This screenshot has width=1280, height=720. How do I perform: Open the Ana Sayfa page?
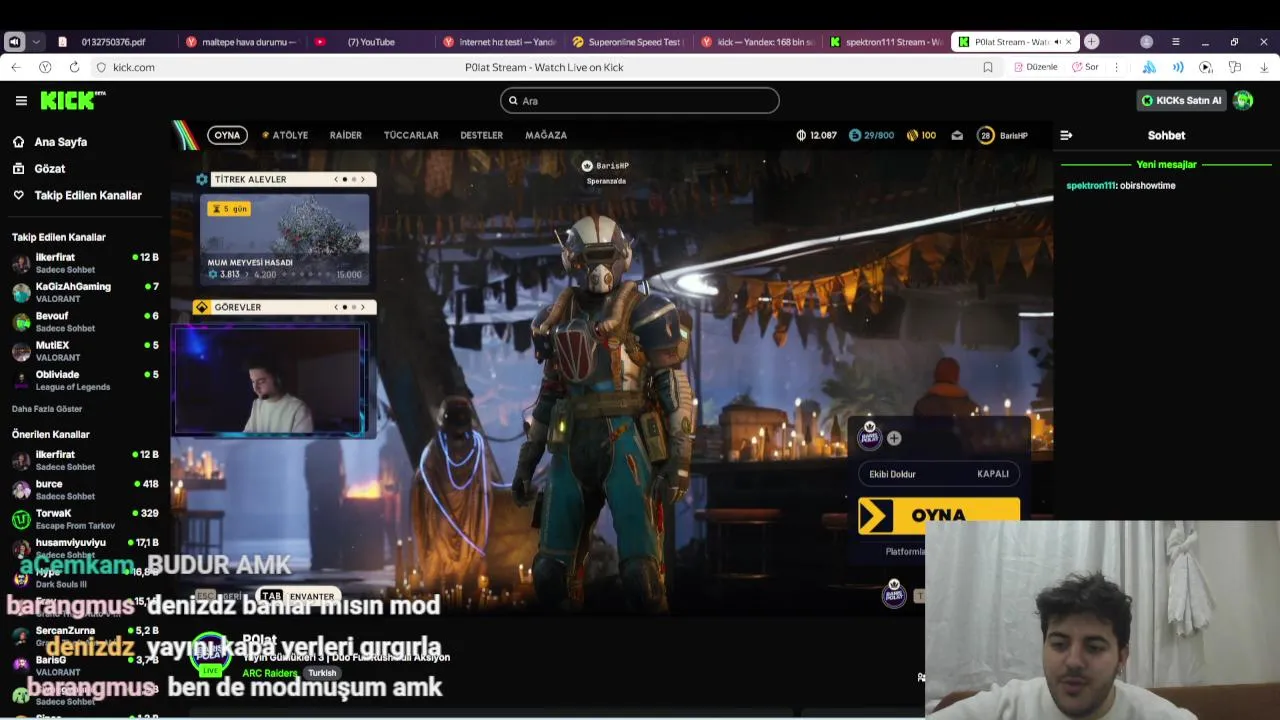point(60,142)
